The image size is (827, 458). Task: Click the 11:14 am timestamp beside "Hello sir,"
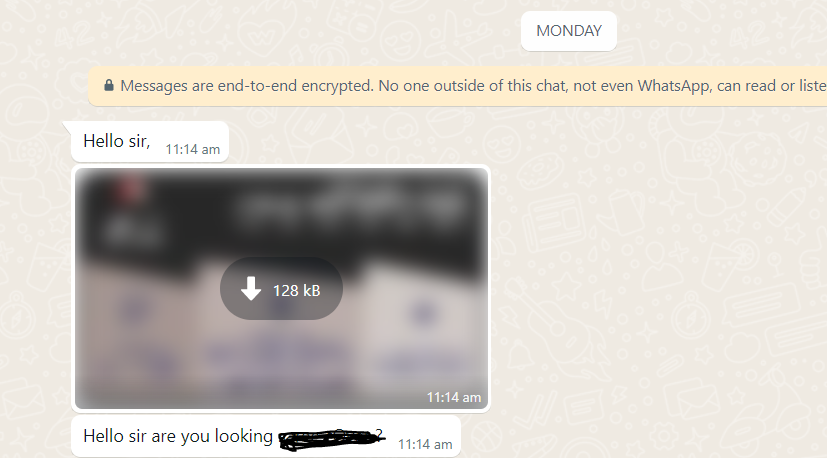193,150
